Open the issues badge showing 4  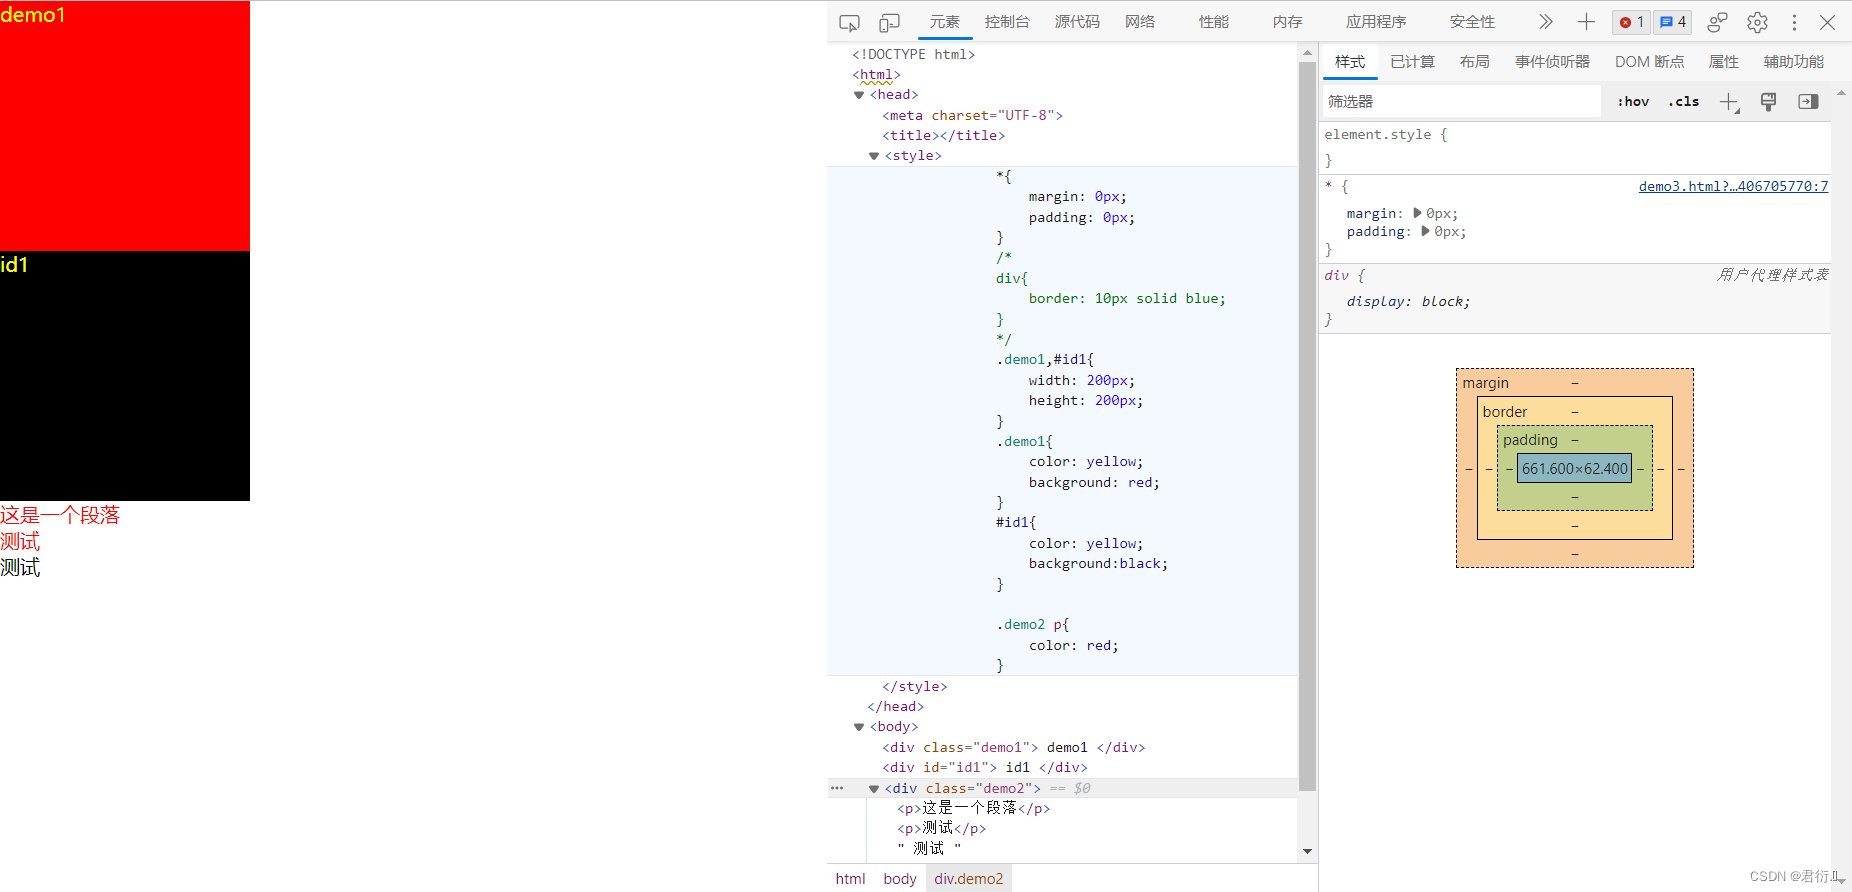tap(1673, 22)
